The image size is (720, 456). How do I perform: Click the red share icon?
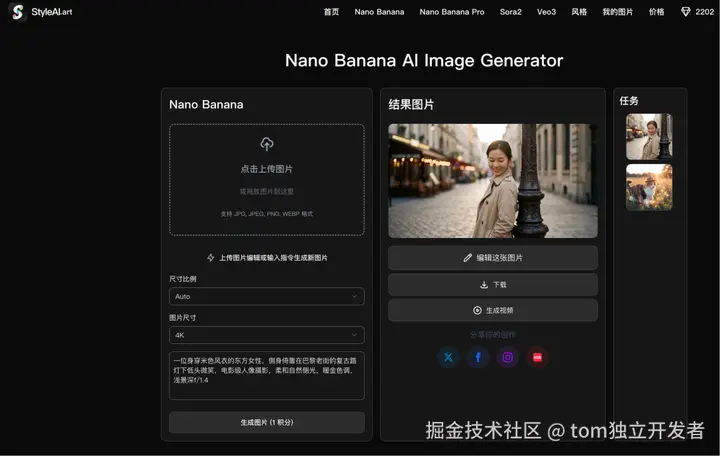[x=537, y=357]
